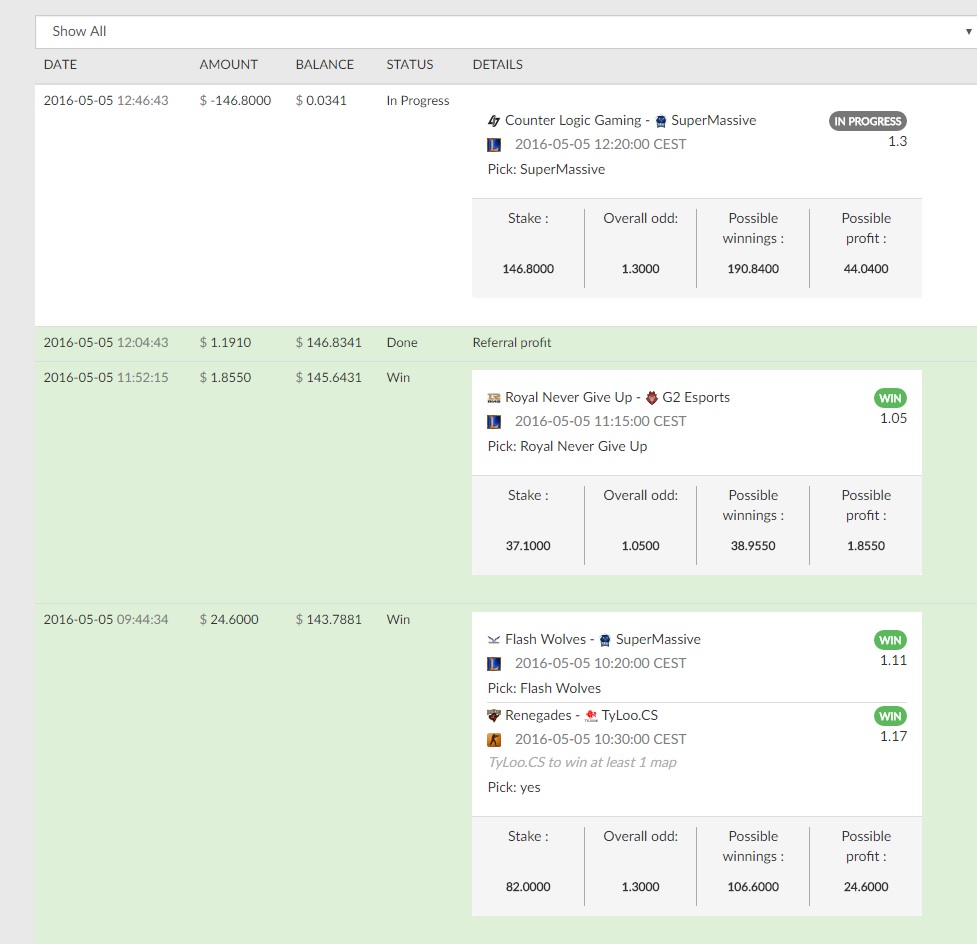Image resolution: width=977 pixels, height=944 pixels.
Task: Click the Royal Never Give Up team logo
Action: pos(493,398)
